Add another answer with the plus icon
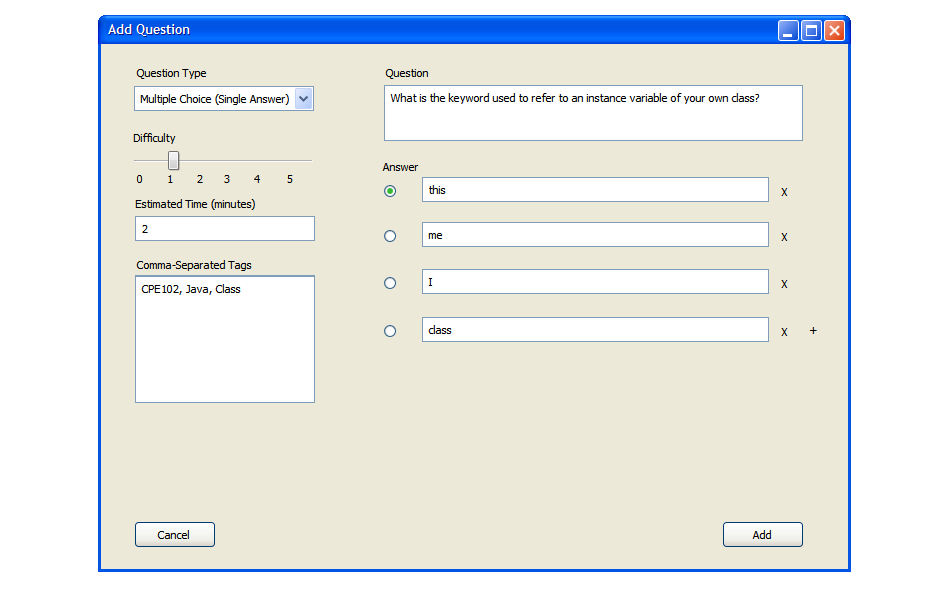The width and height of the screenshot is (934, 594). point(813,331)
